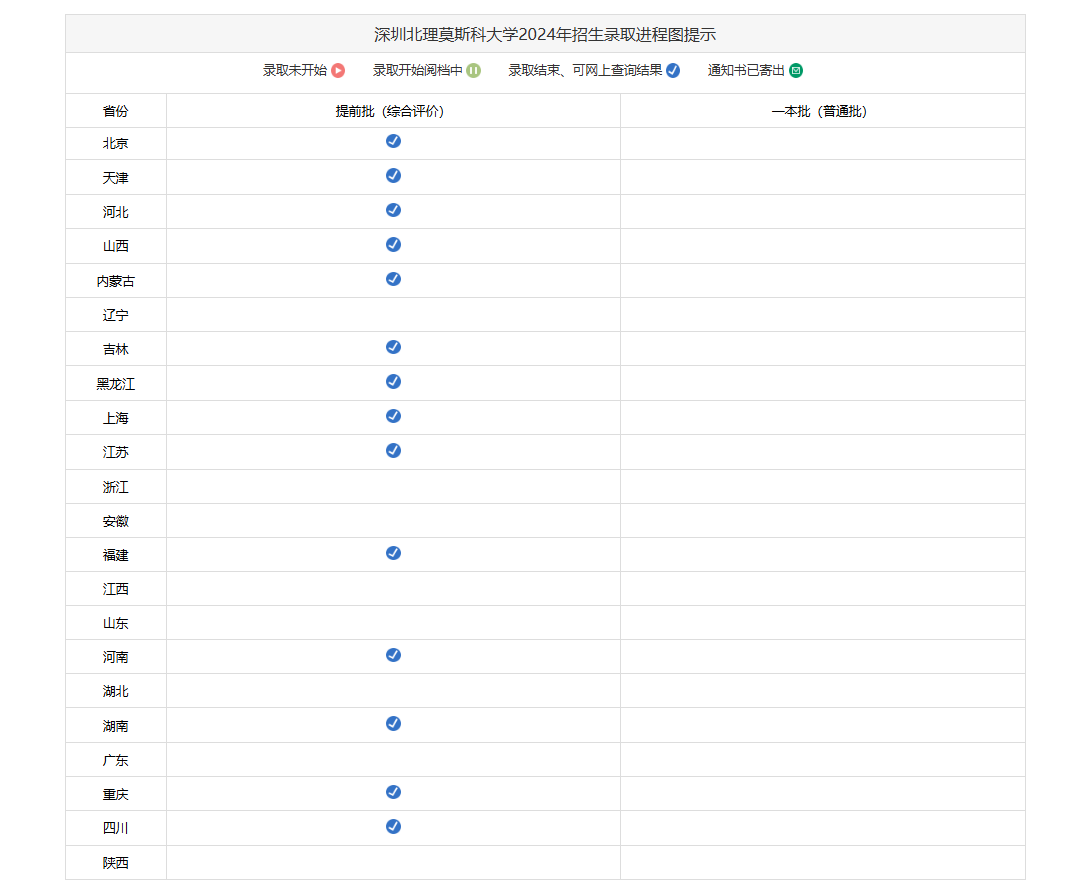
Task: Click the blue check in 江苏 row
Action: tap(394, 450)
